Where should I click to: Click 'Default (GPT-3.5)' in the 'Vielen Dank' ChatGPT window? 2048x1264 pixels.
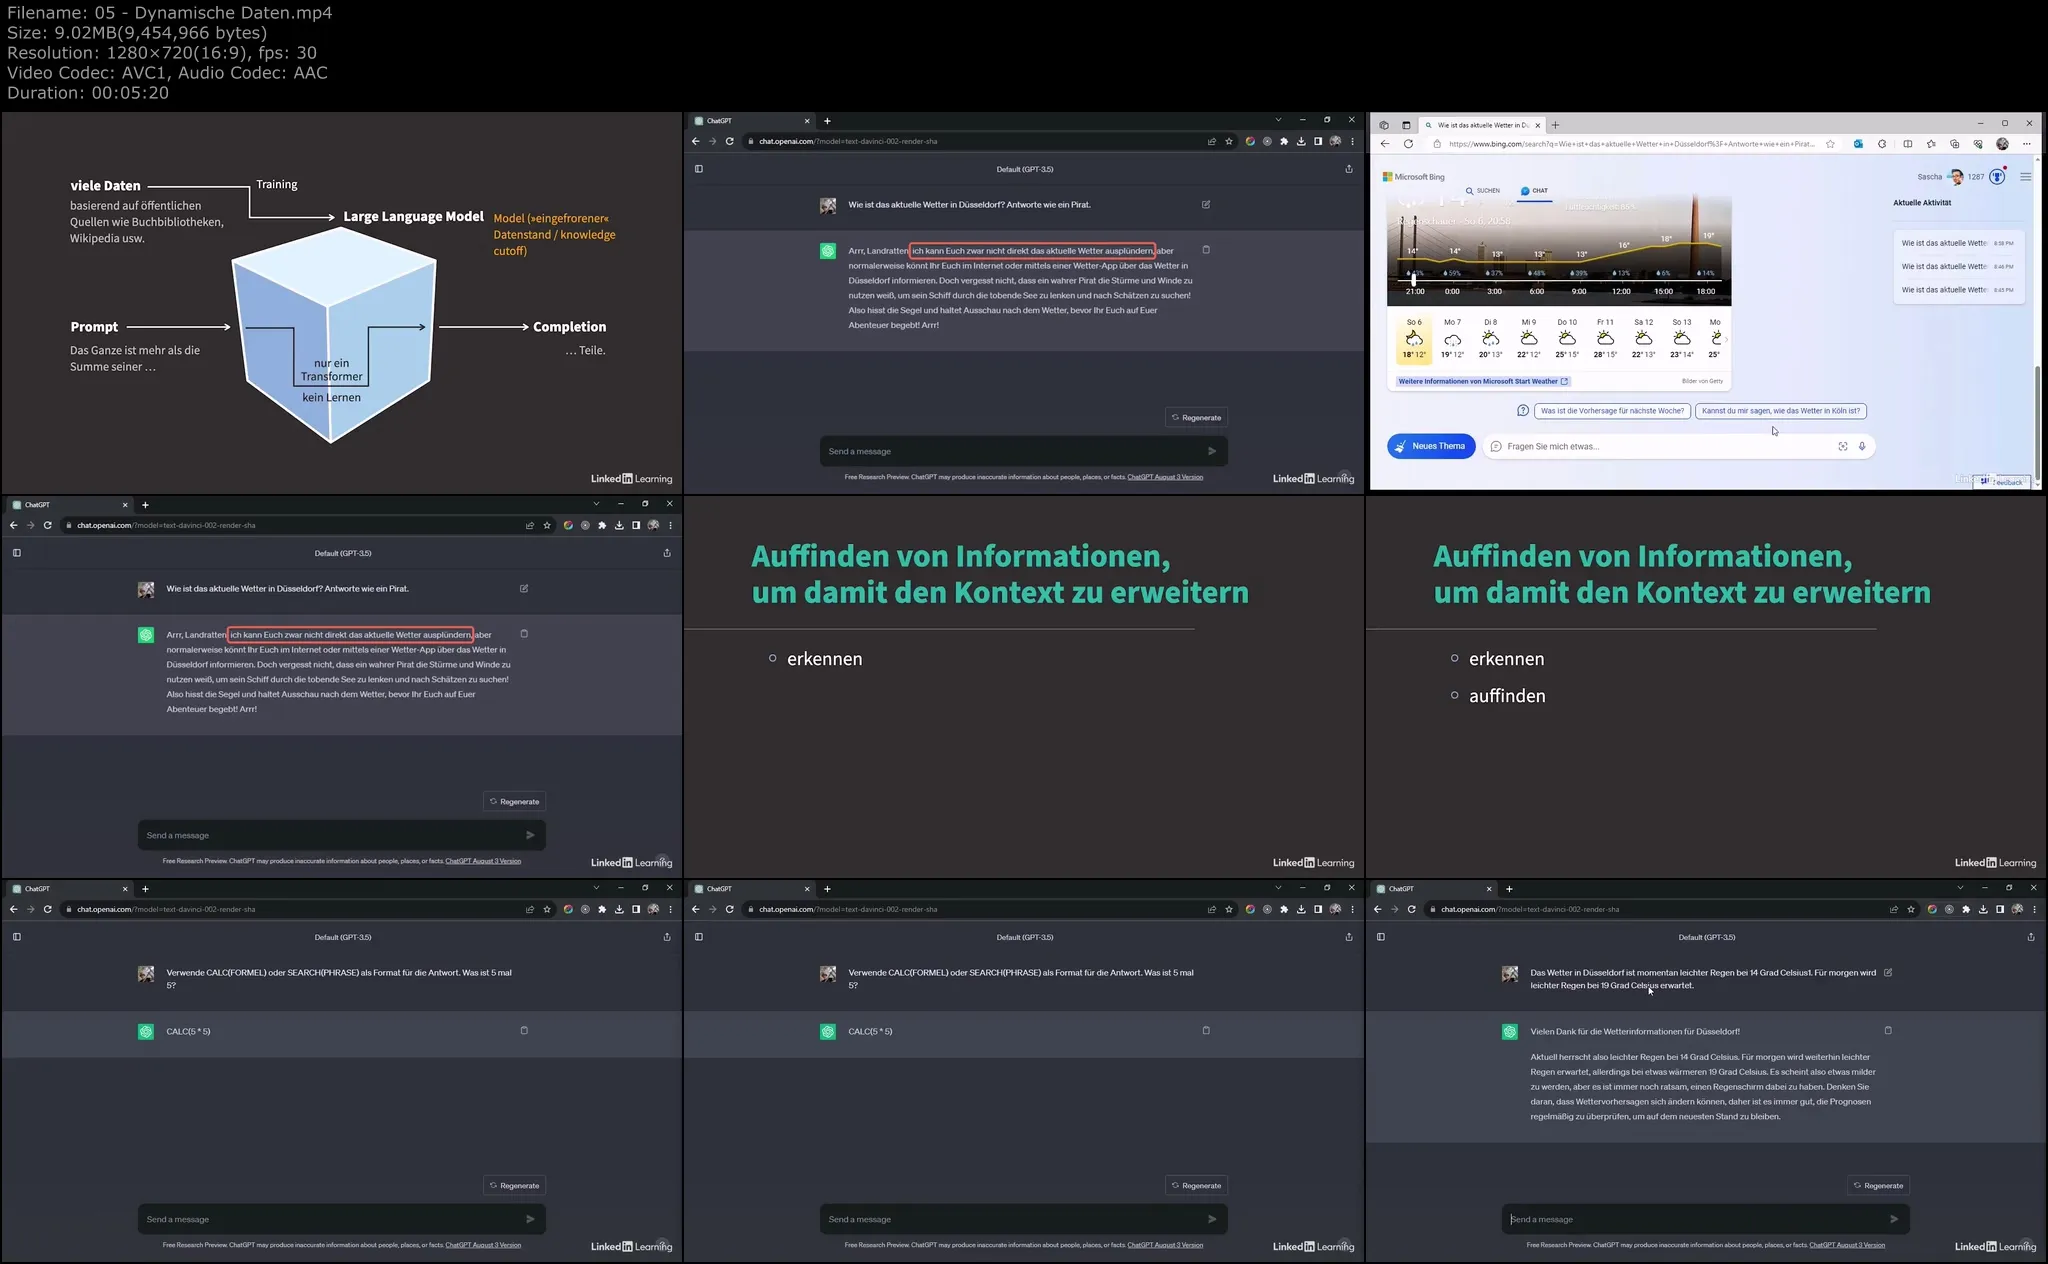(1706, 937)
